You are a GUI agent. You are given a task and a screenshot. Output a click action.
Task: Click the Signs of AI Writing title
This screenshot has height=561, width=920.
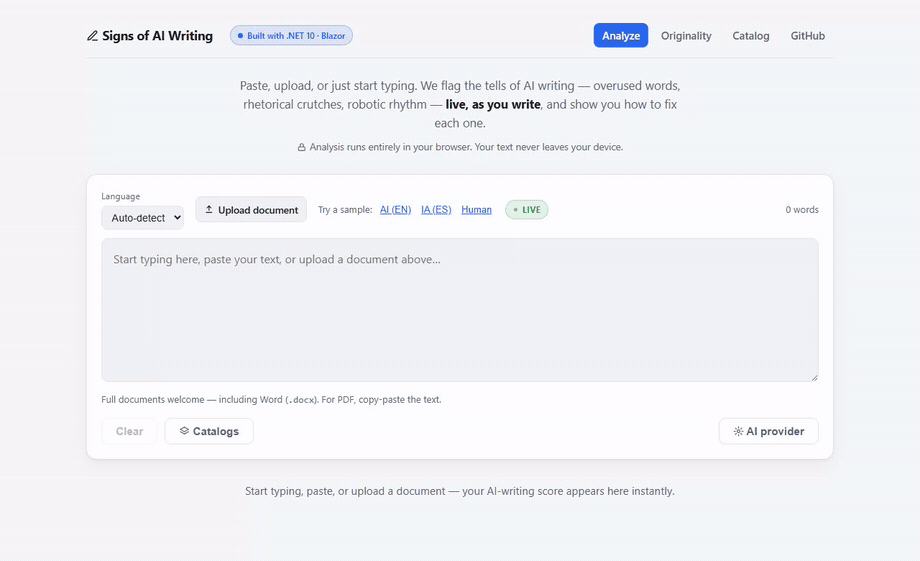[x=157, y=36]
